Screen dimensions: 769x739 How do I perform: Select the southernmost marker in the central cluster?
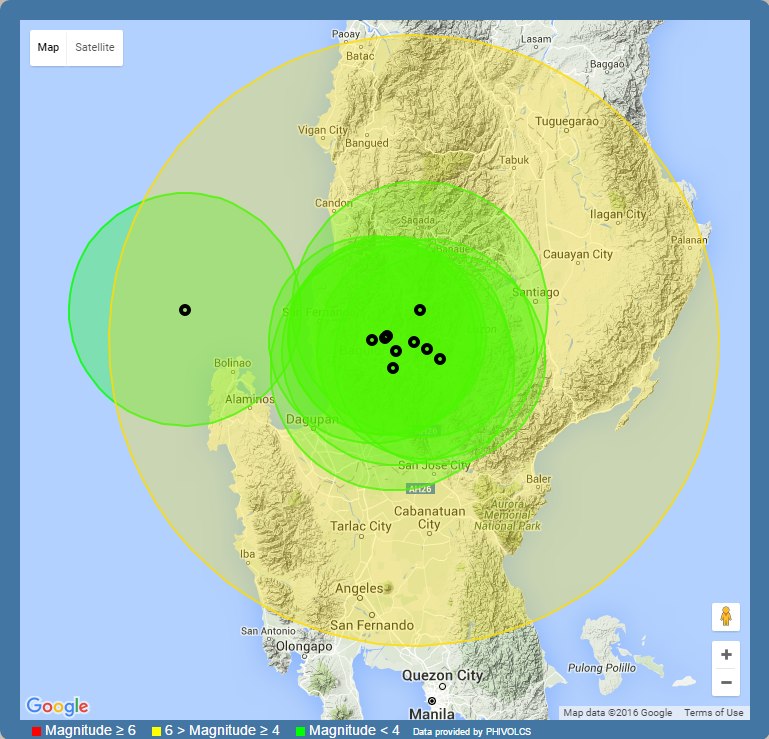pos(393,368)
